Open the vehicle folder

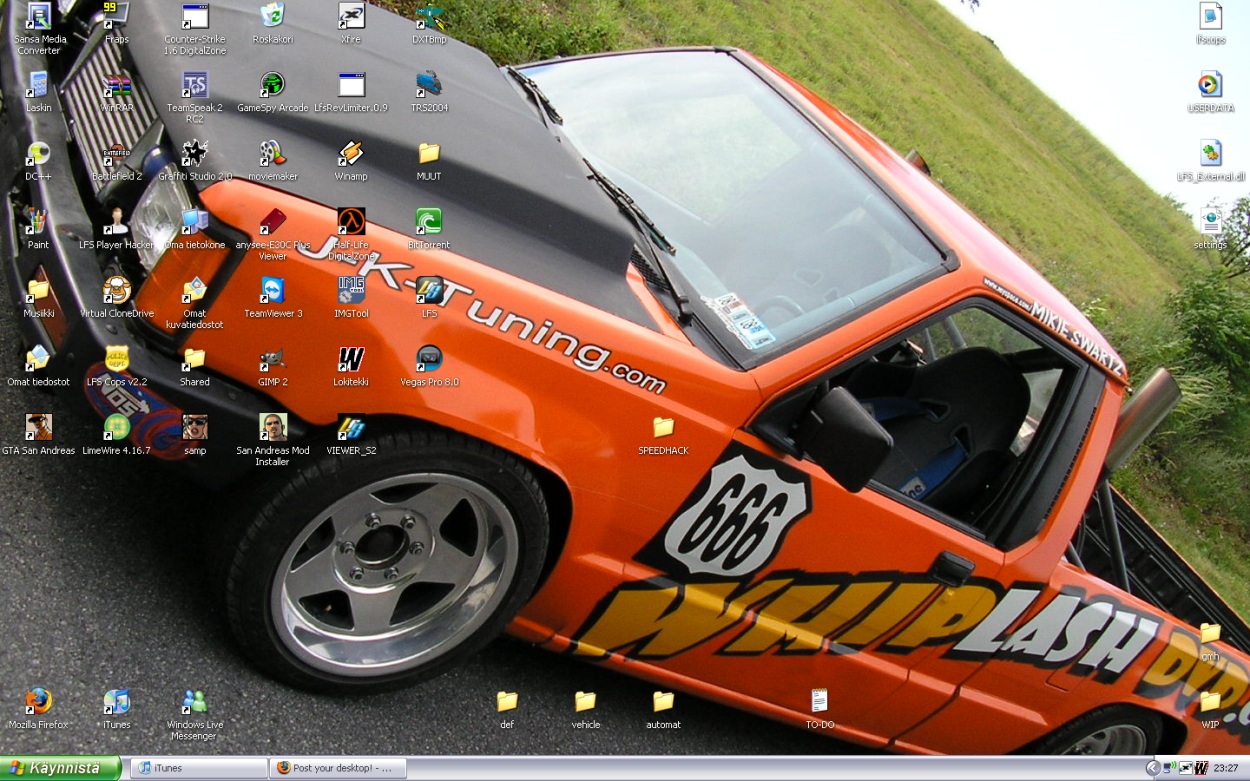(x=585, y=702)
